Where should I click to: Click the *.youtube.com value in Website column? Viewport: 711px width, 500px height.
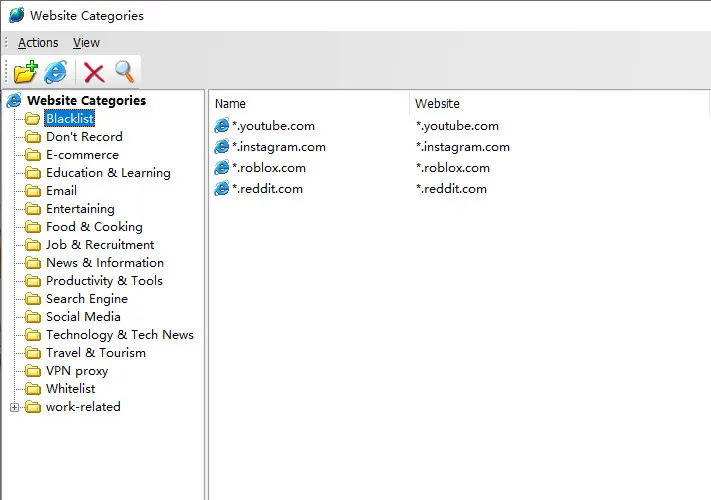(x=457, y=126)
